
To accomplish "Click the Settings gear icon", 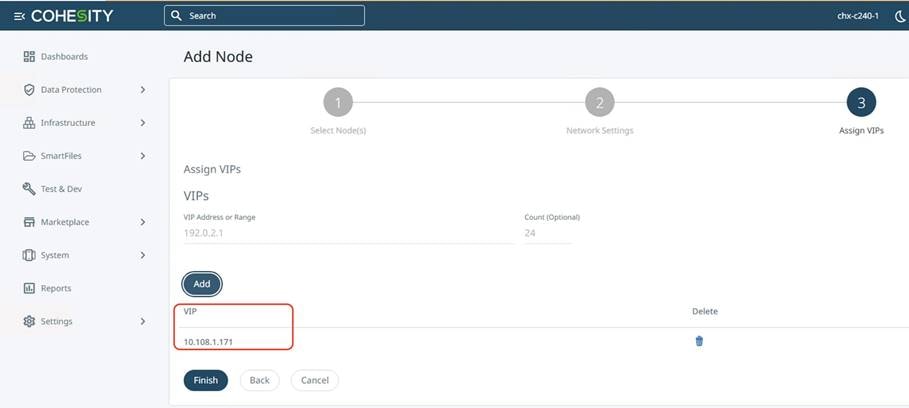I will [29, 321].
